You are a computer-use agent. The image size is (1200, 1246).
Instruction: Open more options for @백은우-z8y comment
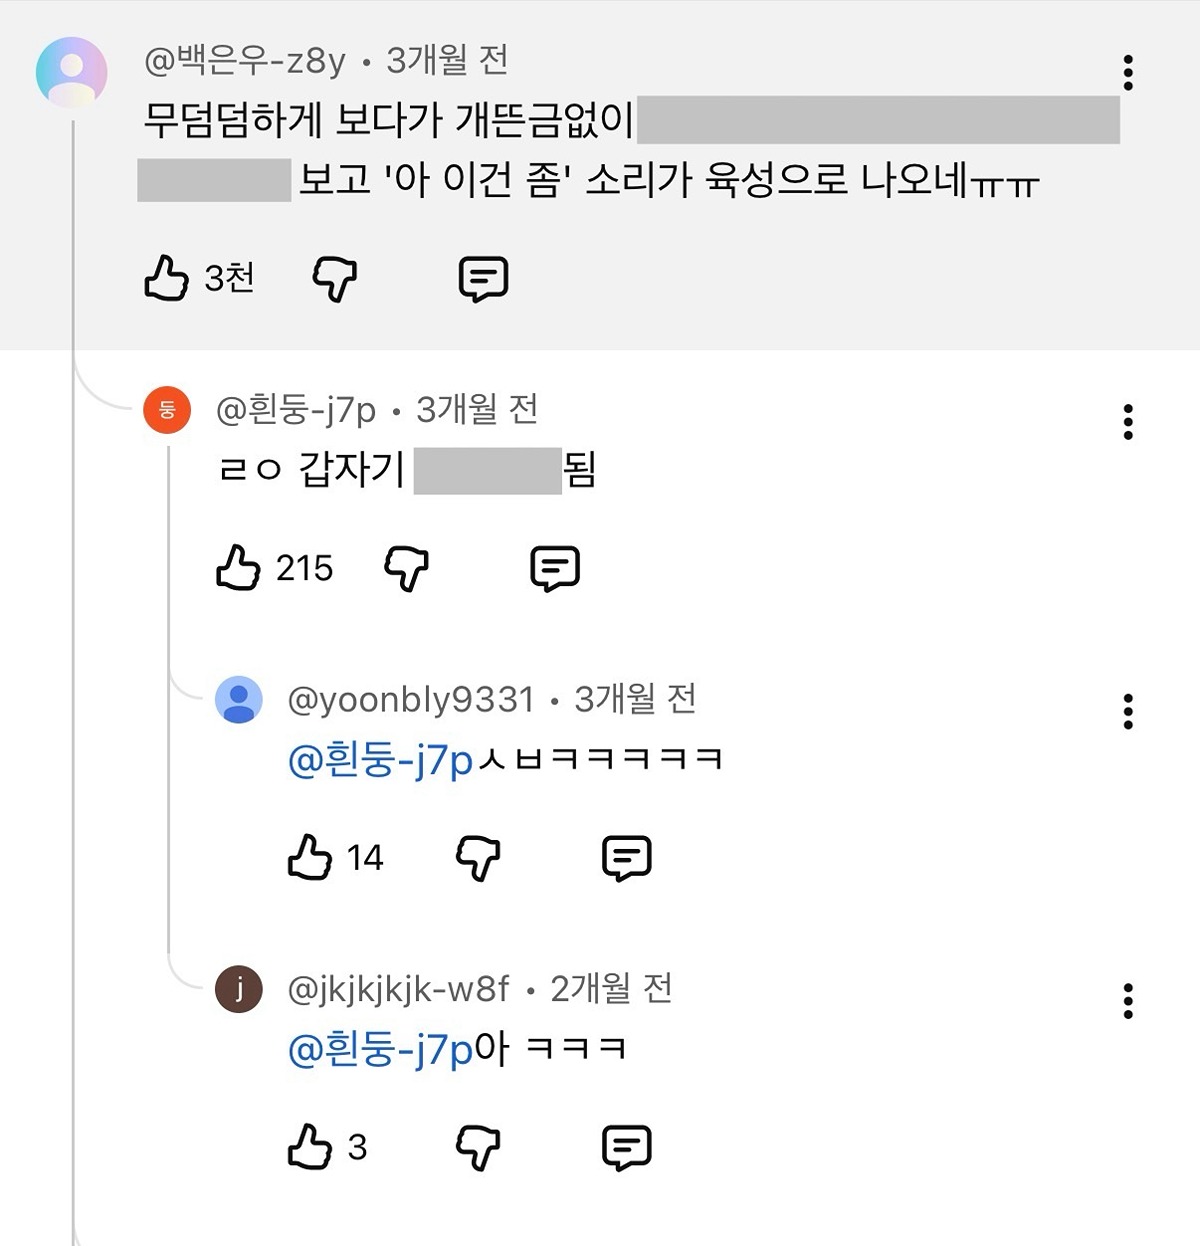[1128, 73]
